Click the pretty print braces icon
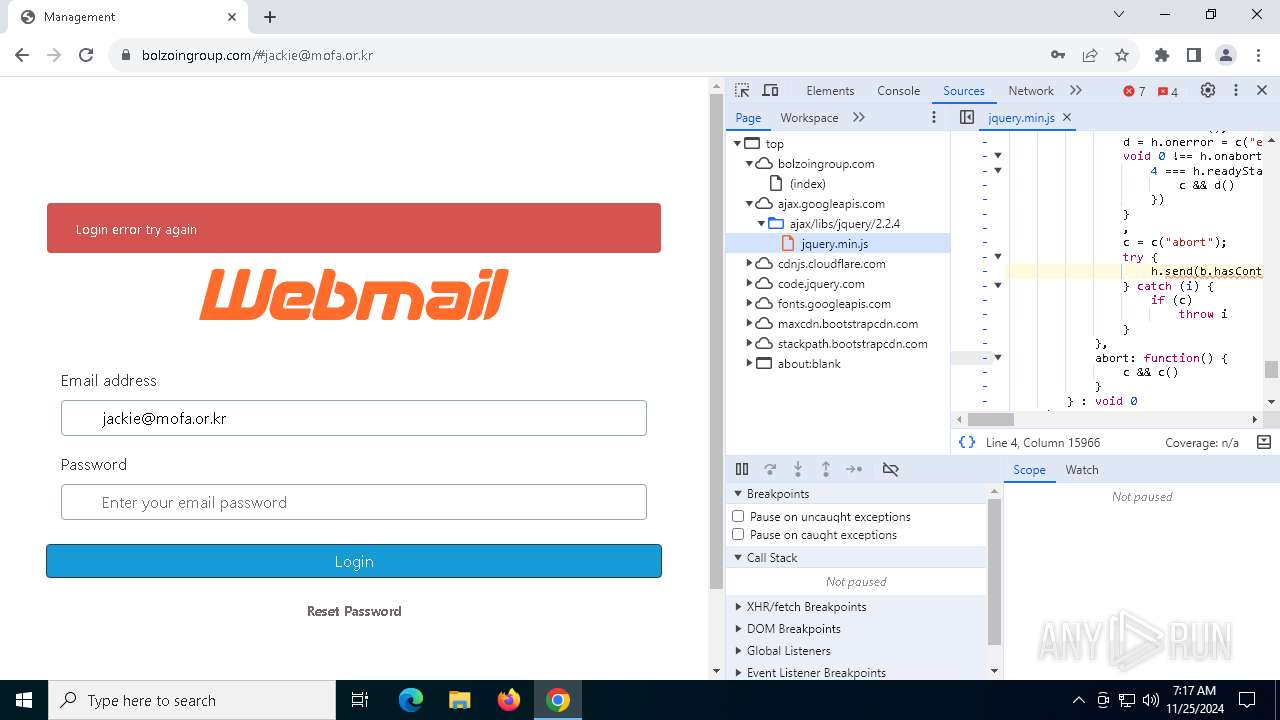The width and height of the screenshot is (1280, 720). (967, 442)
